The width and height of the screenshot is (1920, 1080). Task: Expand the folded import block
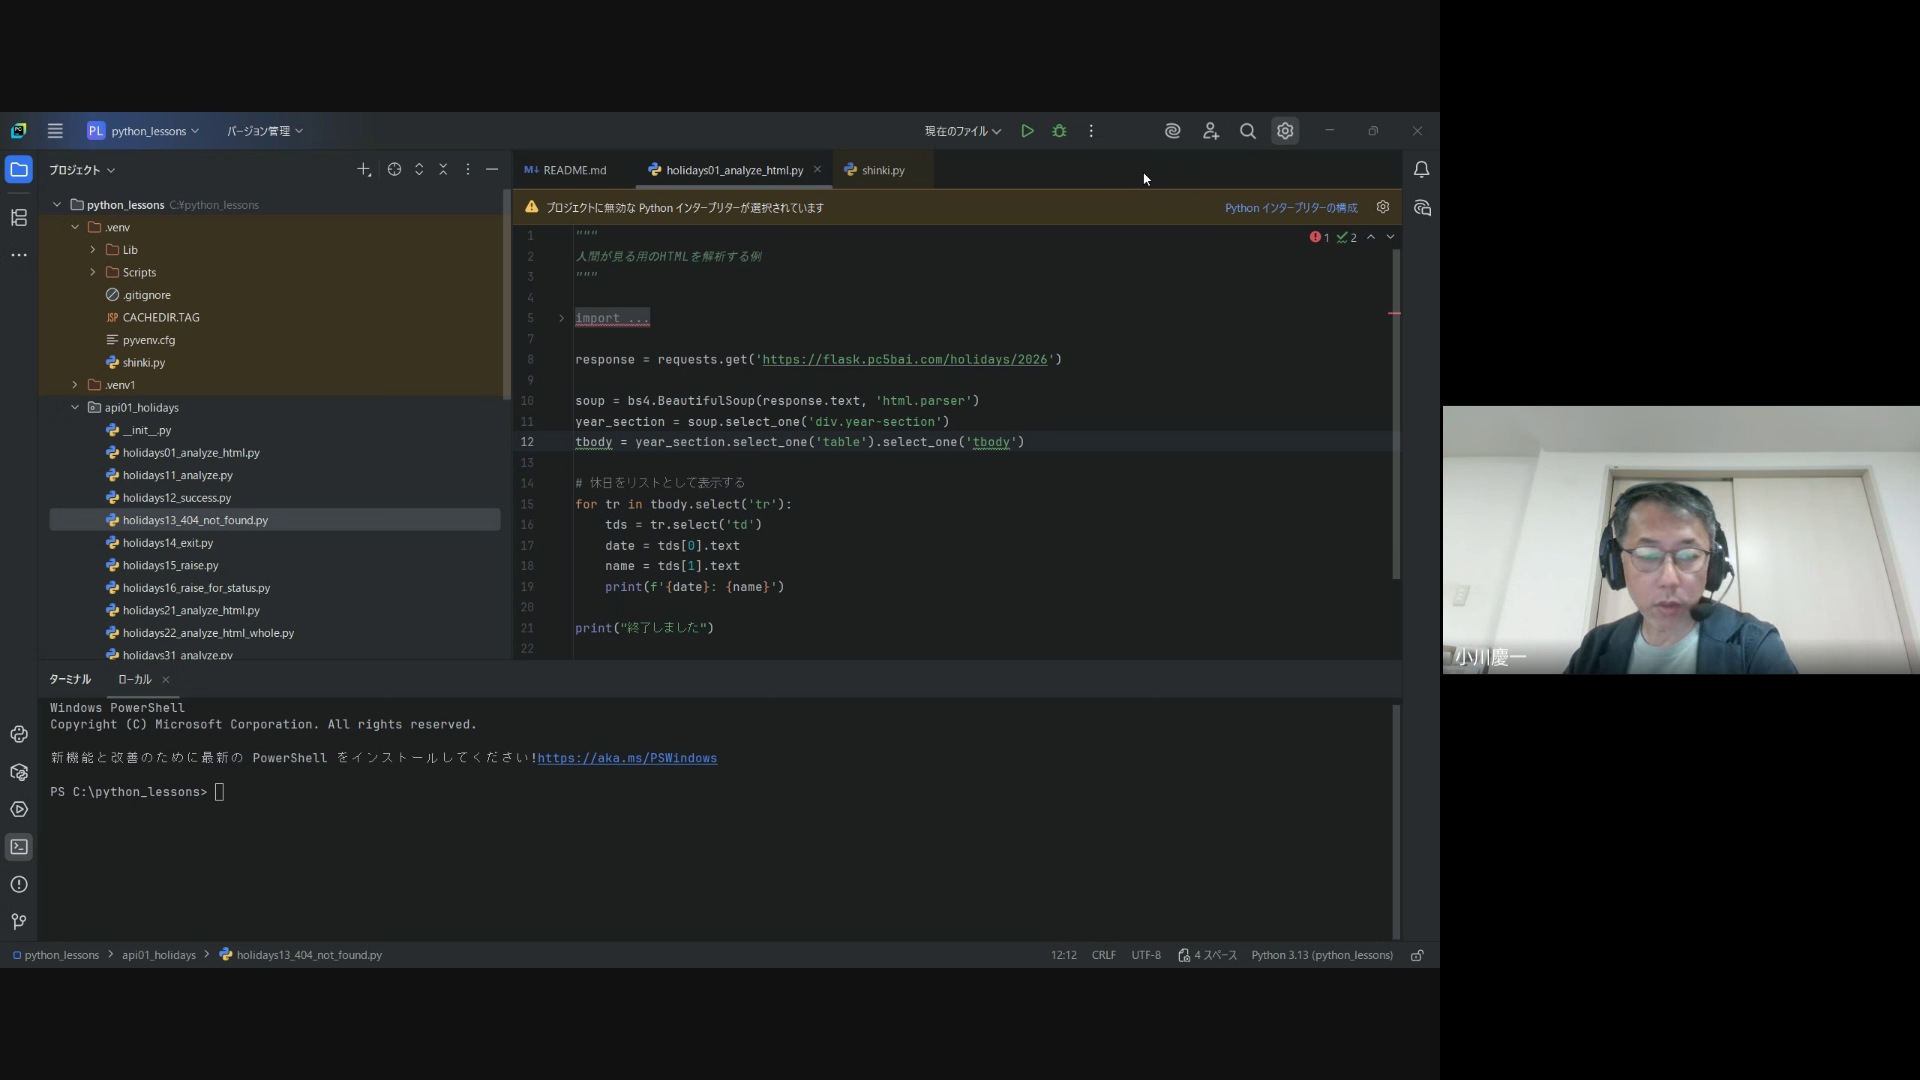click(x=561, y=318)
